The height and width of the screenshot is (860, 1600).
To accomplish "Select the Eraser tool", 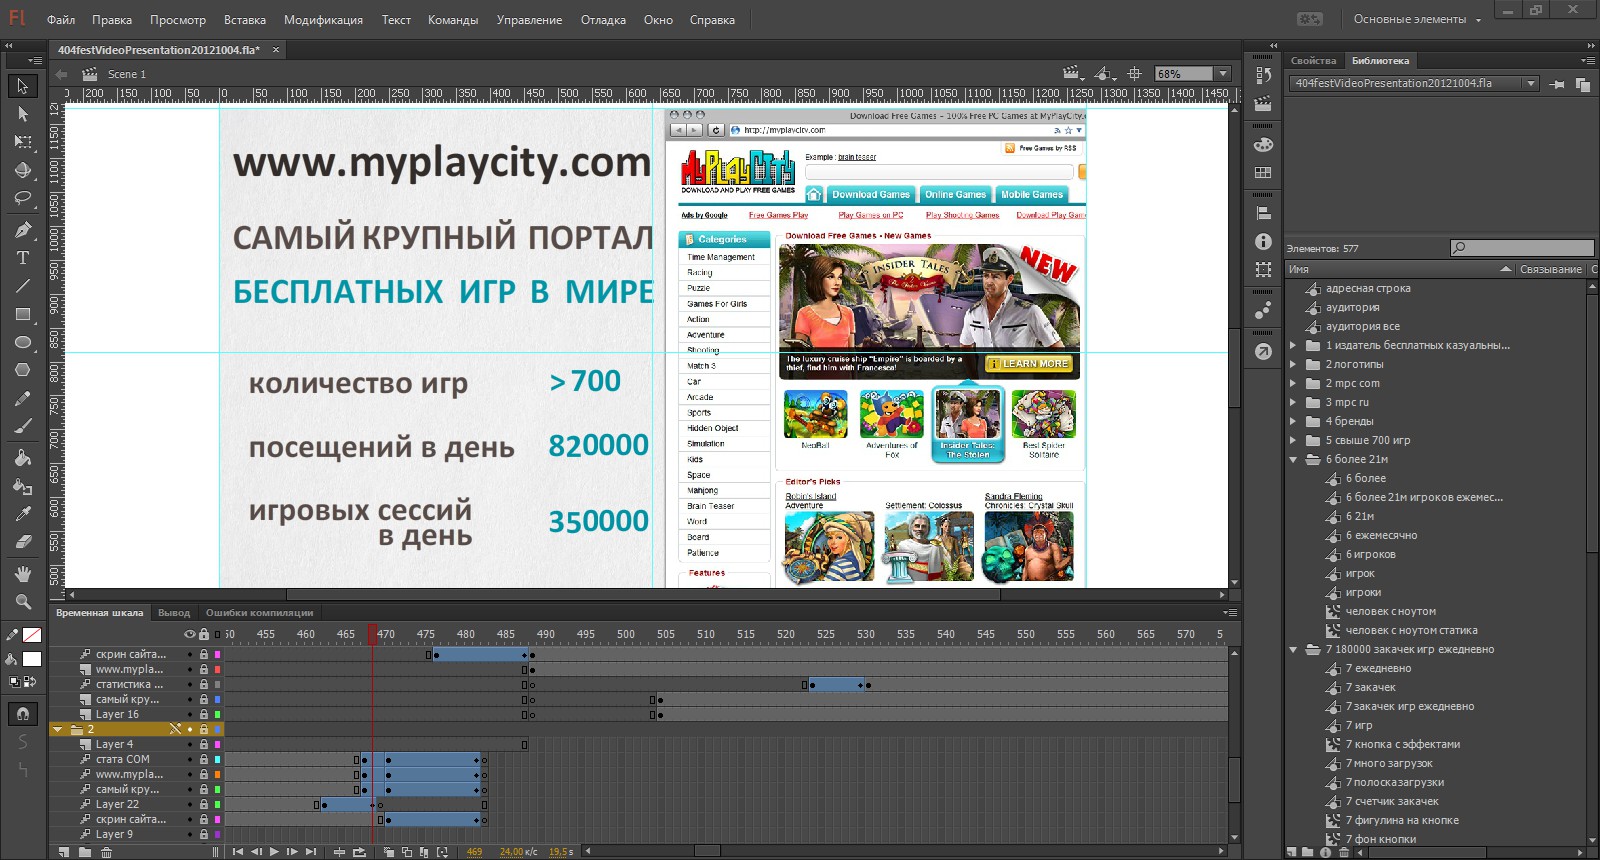I will (x=23, y=542).
